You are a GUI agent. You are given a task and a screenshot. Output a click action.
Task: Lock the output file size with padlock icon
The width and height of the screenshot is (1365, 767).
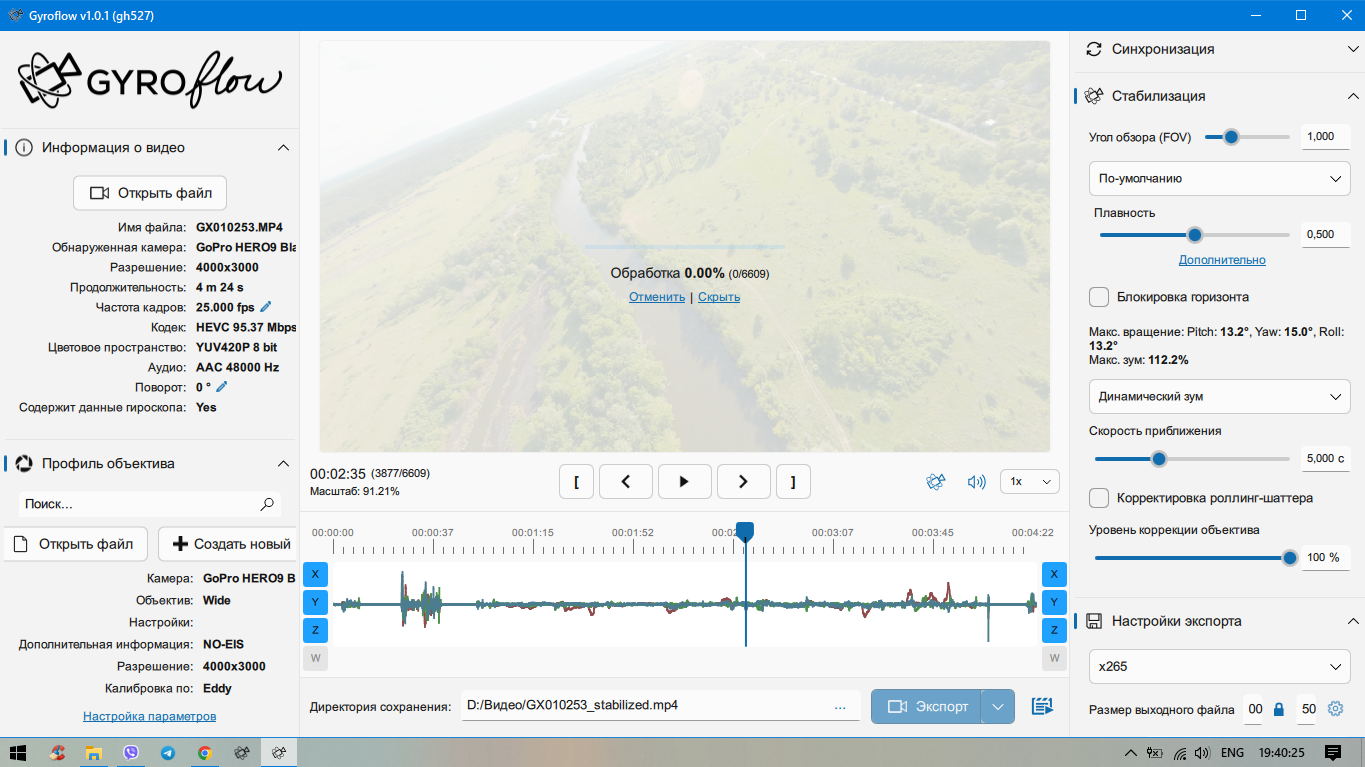(x=1278, y=708)
